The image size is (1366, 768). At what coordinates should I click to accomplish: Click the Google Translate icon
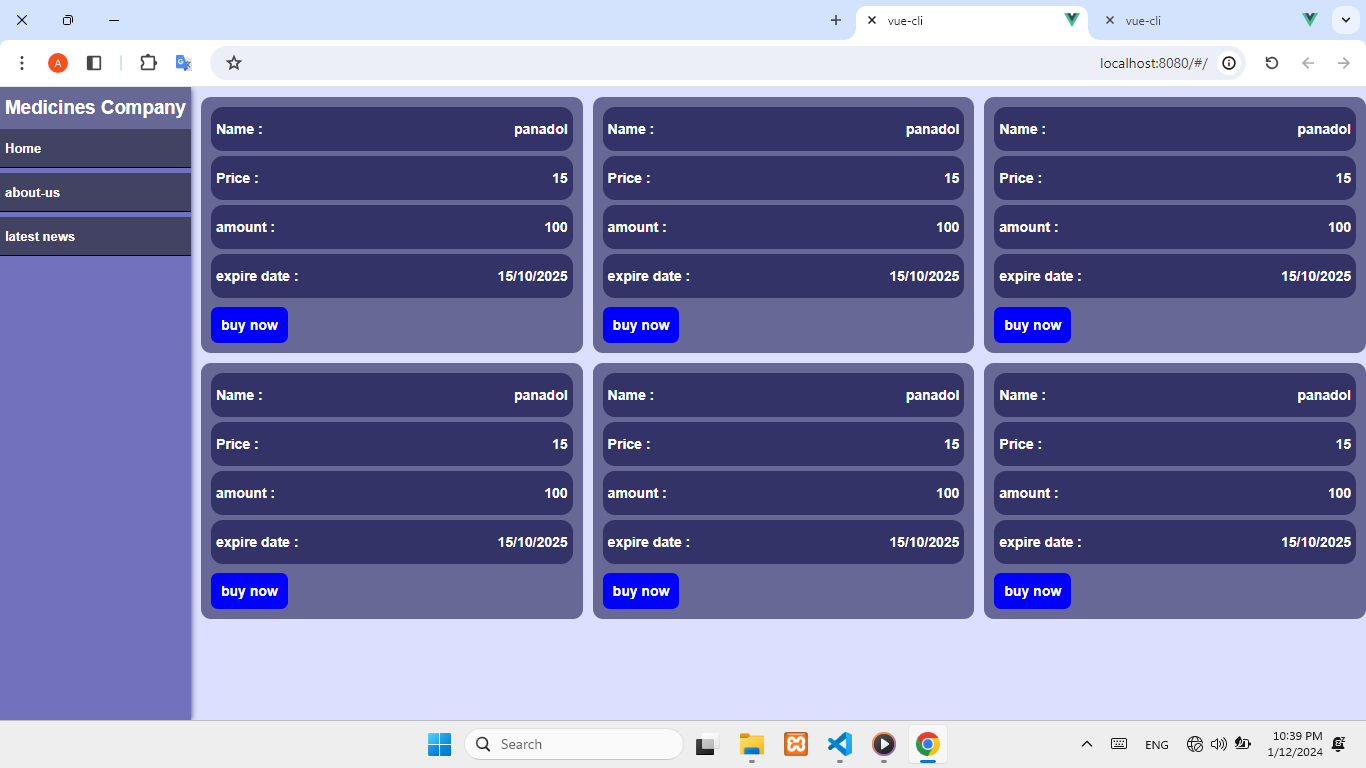tap(184, 63)
